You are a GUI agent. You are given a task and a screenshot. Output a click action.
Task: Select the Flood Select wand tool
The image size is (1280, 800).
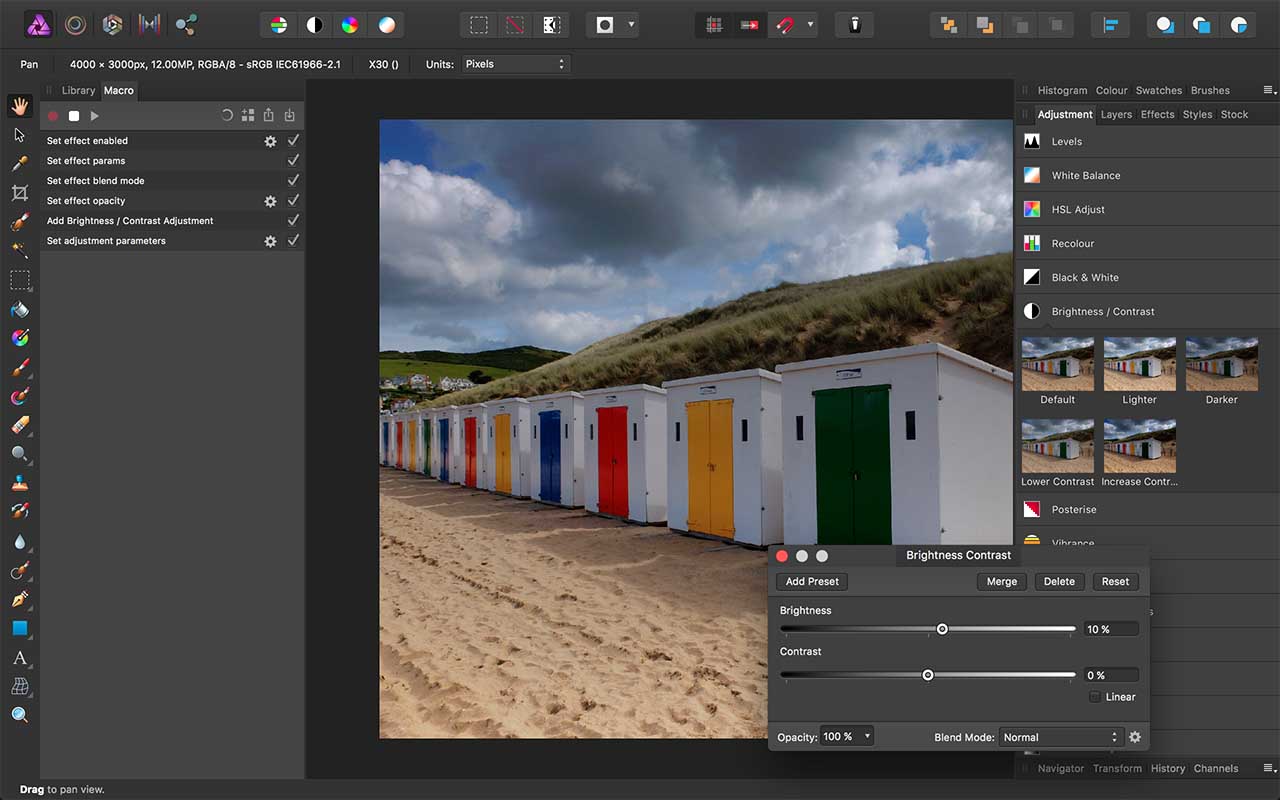(19, 250)
